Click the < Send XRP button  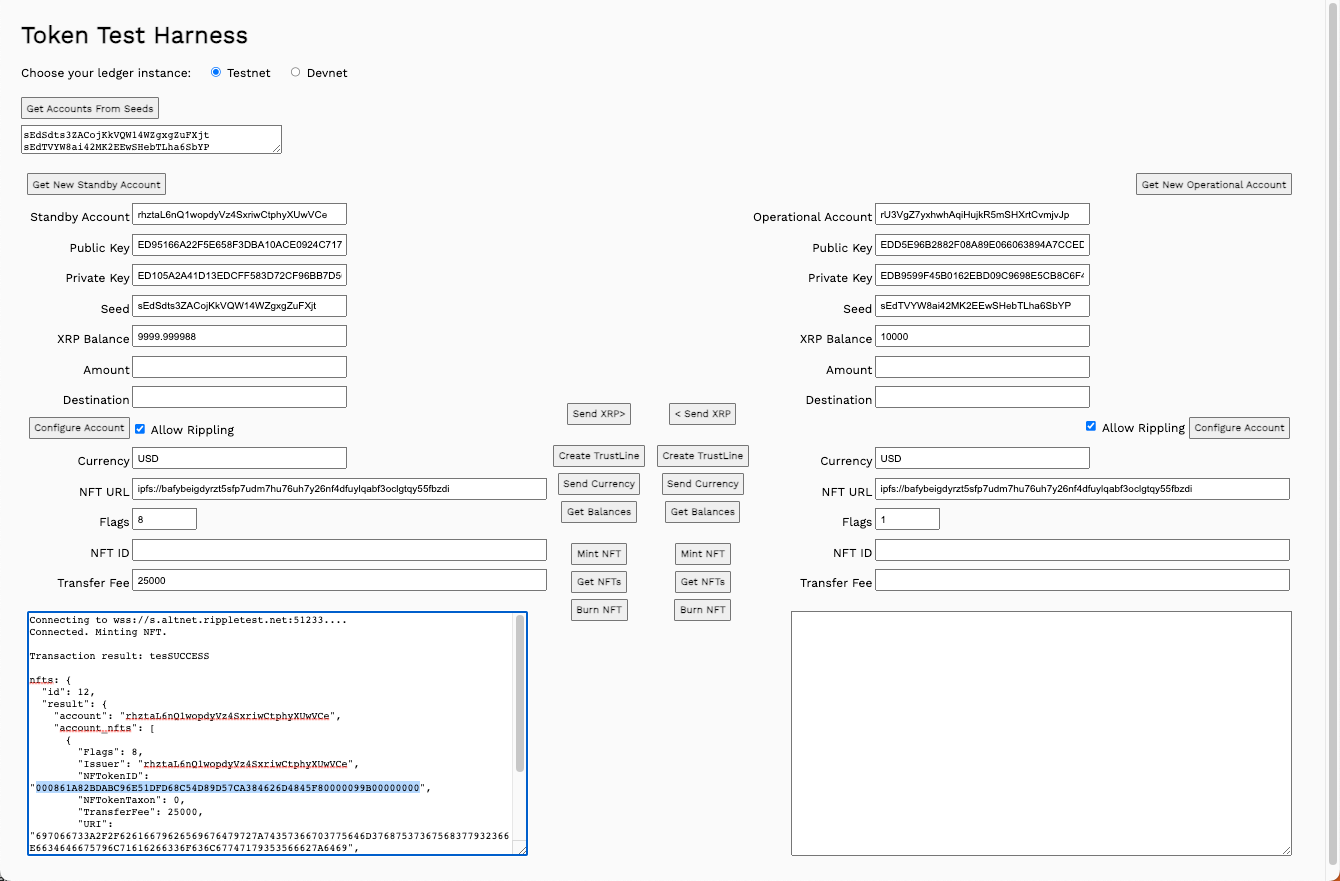pos(702,414)
